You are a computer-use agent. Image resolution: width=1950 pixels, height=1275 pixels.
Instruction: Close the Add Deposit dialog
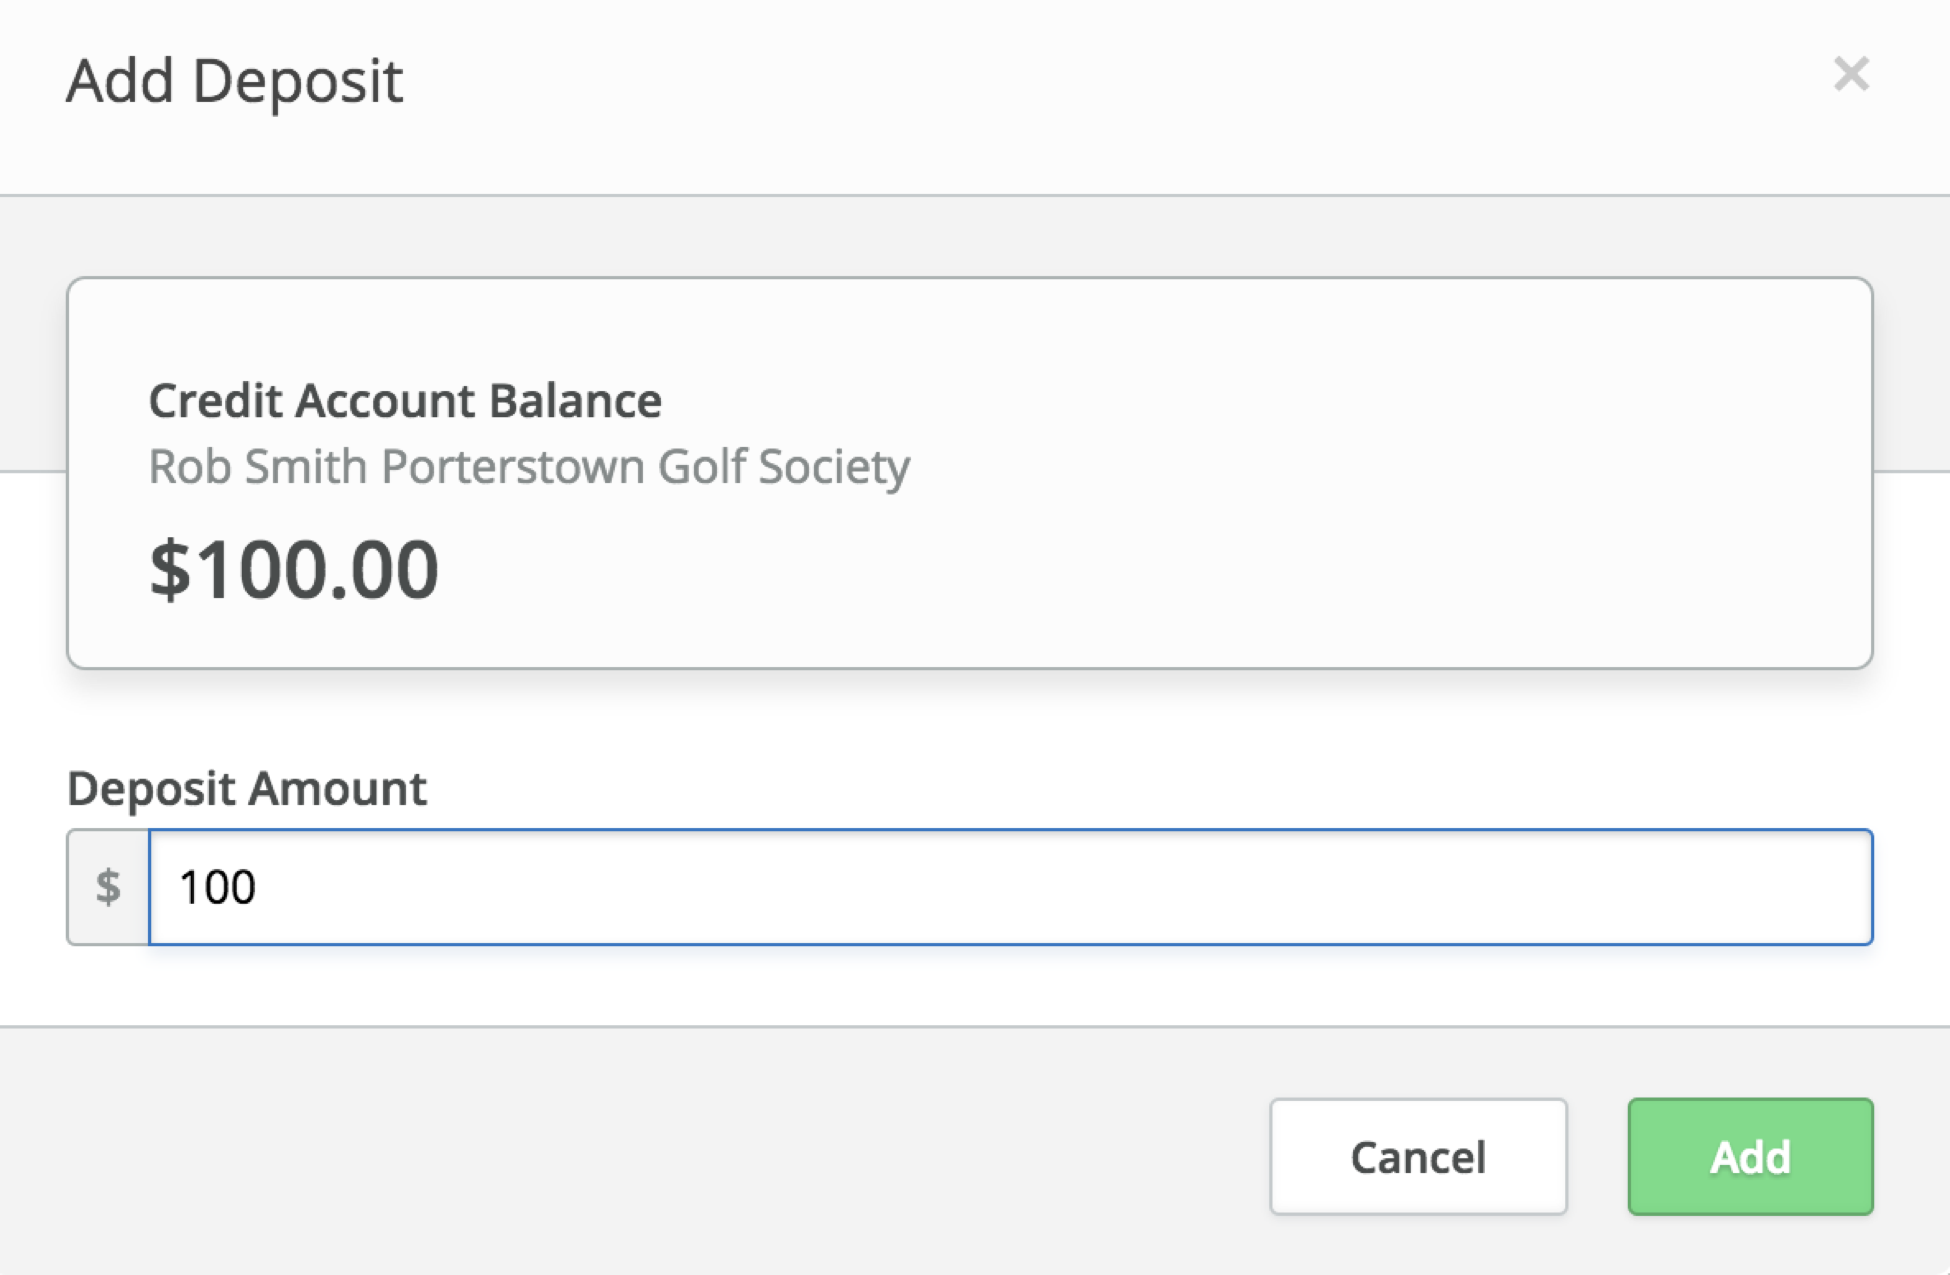tap(1851, 74)
